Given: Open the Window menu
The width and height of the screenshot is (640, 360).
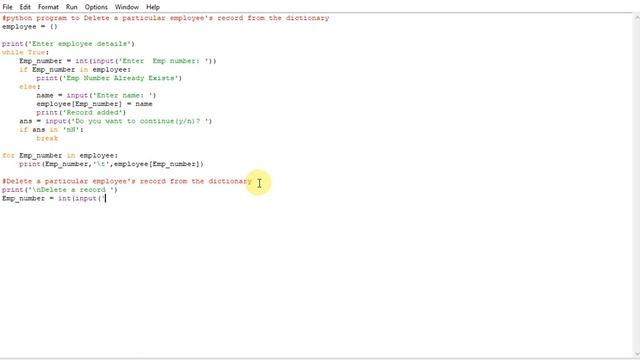Looking at the screenshot, I should coord(127,7).
